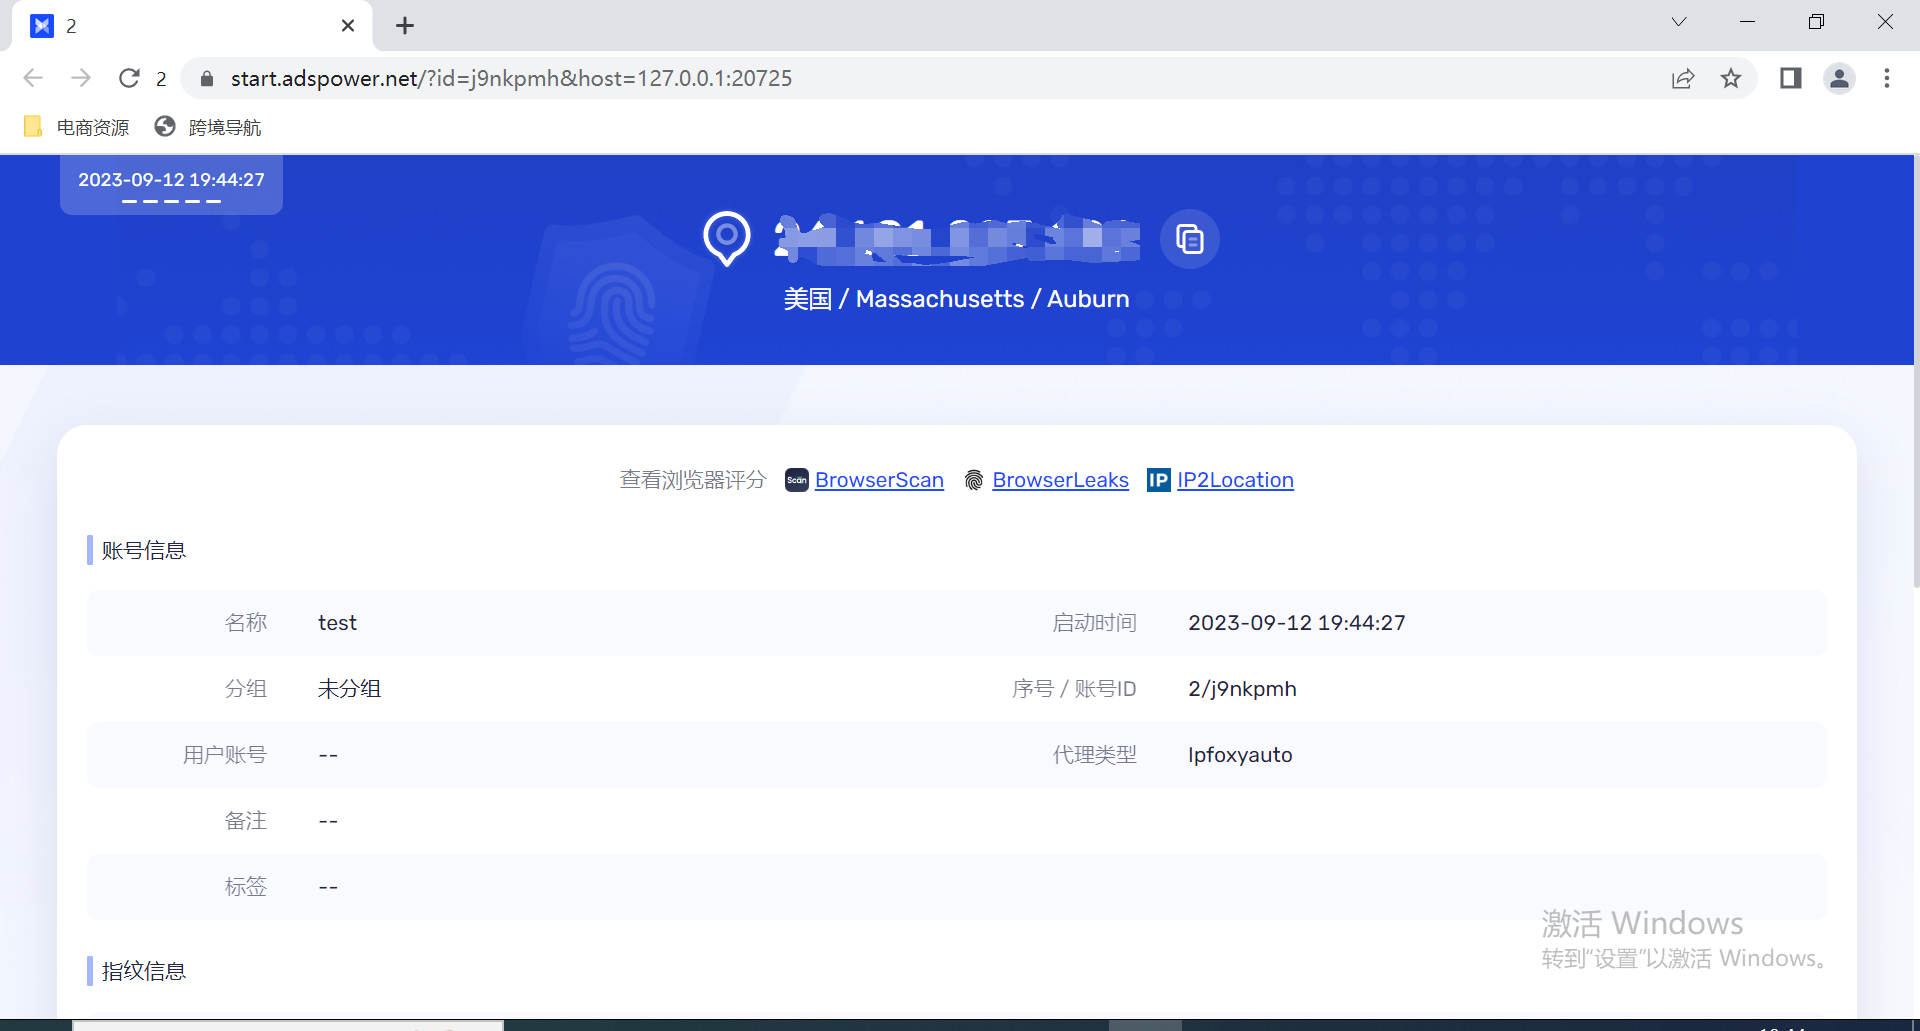View site info via lock icon
This screenshot has width=1920, height=1031.
[x=207, y=78]
